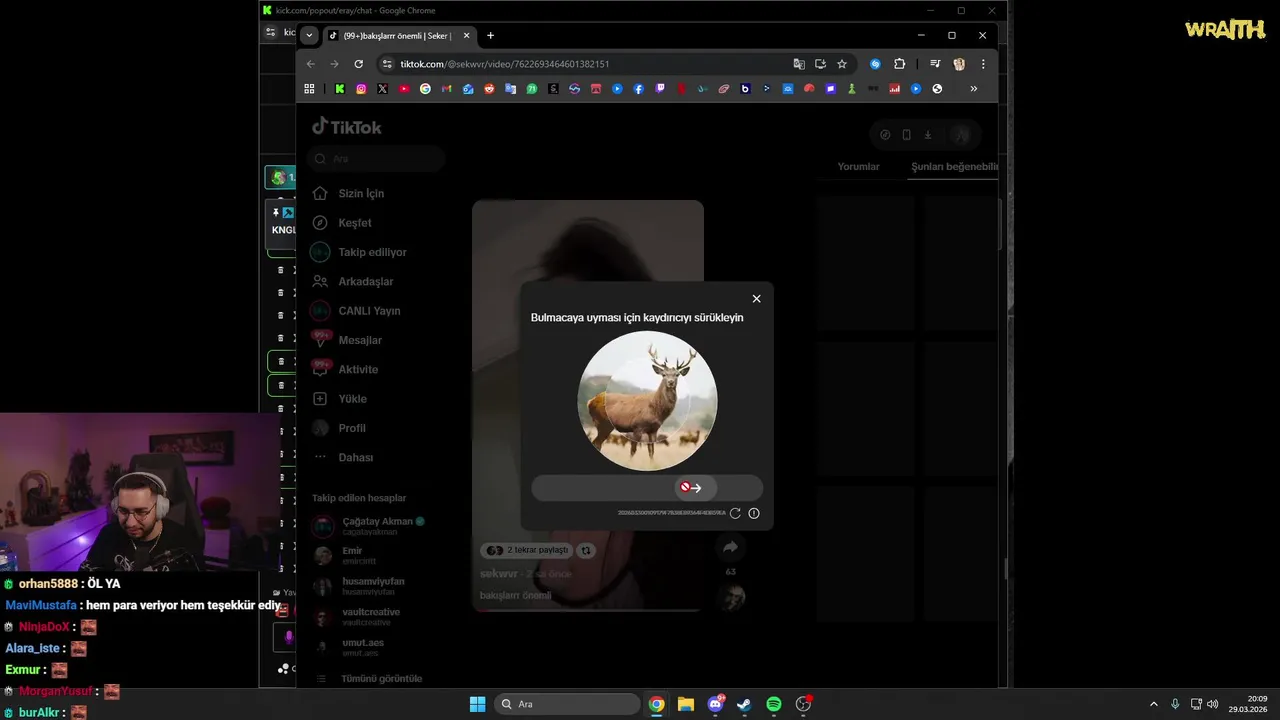This screenshot has height=720, width=1280.
Task: Open a new Chrome tab
Action: click(x=490, y=35)
